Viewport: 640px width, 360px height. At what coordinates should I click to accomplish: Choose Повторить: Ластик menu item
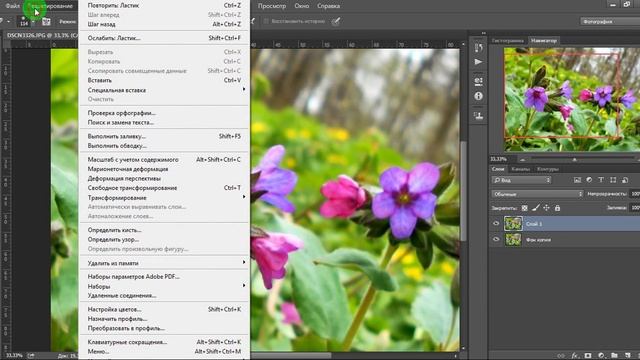click(x=165, y=5)
